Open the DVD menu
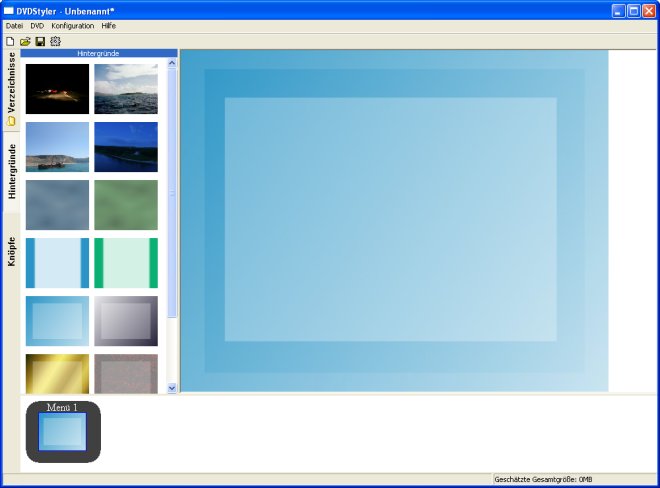 pos(37,26)
